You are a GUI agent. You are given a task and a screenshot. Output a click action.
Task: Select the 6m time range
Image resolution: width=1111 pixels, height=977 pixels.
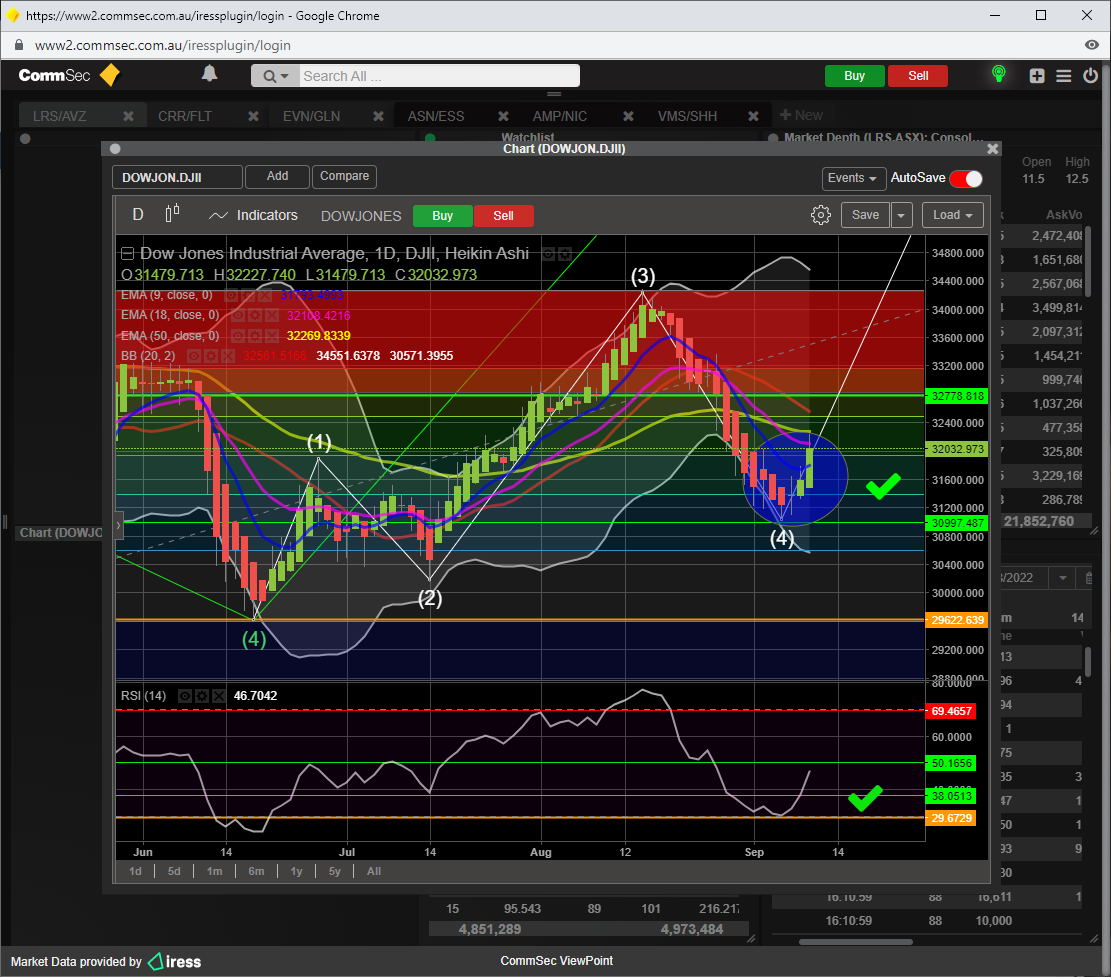pyautogui.click(x=256, y=871)
